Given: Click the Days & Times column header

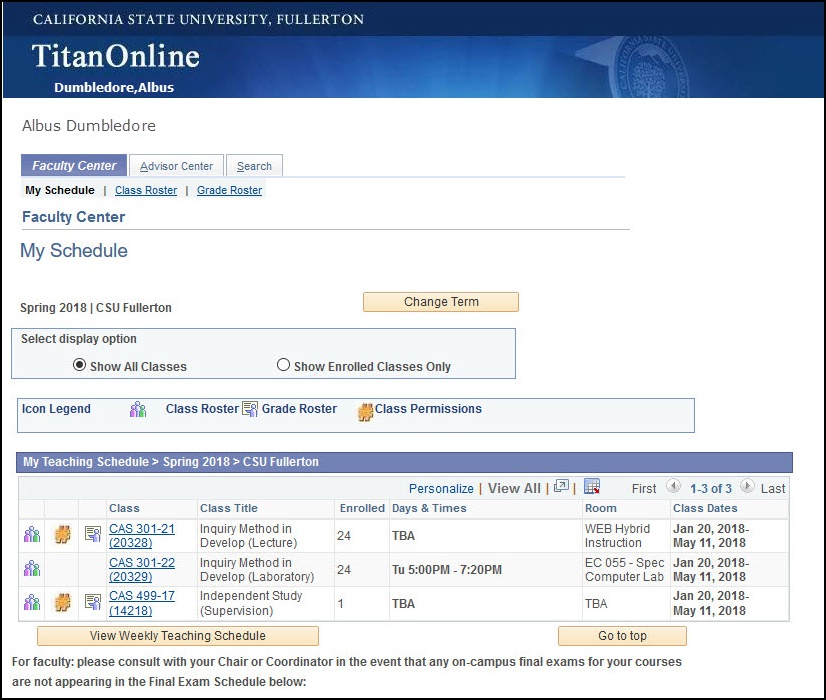Looking at the screenshot, I should point(429,508).
